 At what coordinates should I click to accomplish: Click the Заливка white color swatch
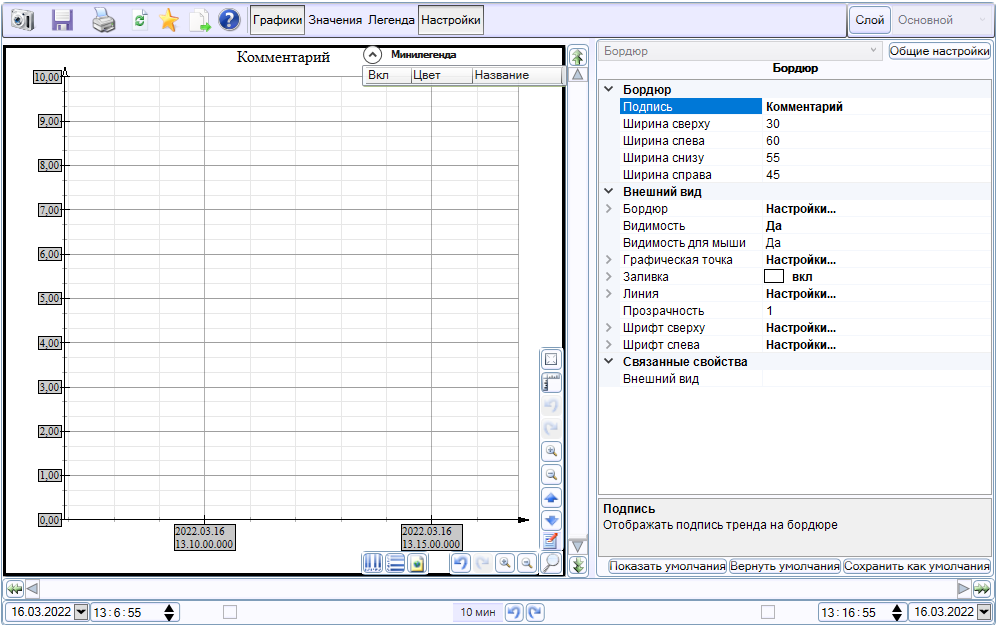(x=774, y=276)
